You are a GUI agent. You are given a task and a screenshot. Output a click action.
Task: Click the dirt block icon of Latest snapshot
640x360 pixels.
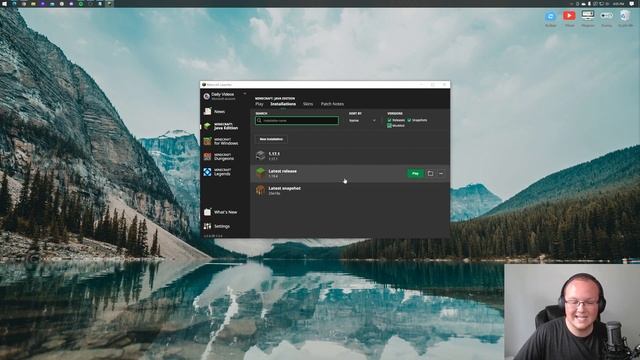coord(260,190)
